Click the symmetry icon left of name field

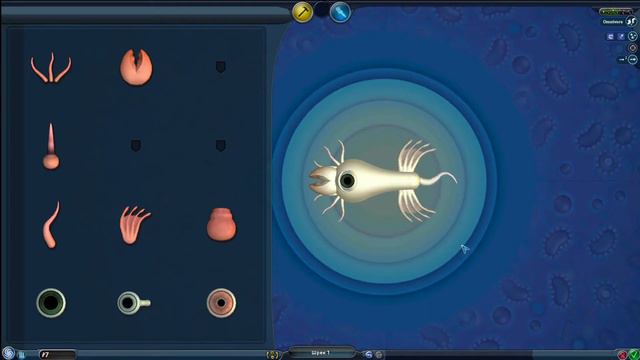[x=272, y=355]
